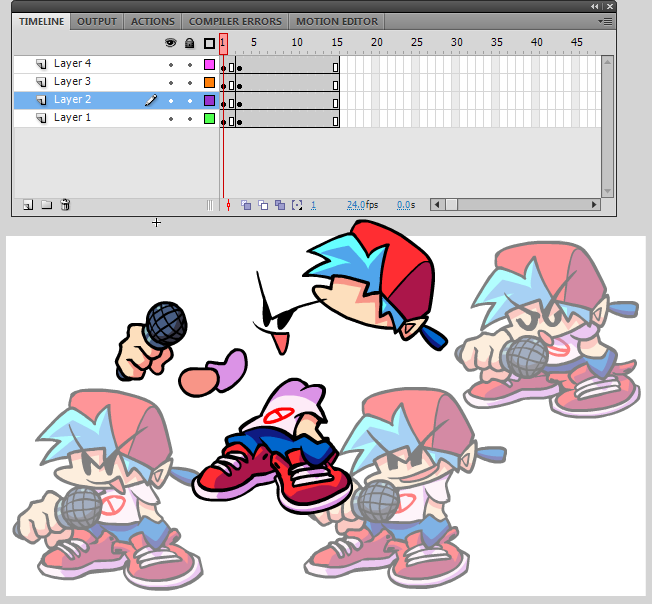Screen dimensions: 652x604
Task: Click the New Layer icon
Action: (28, 205)
